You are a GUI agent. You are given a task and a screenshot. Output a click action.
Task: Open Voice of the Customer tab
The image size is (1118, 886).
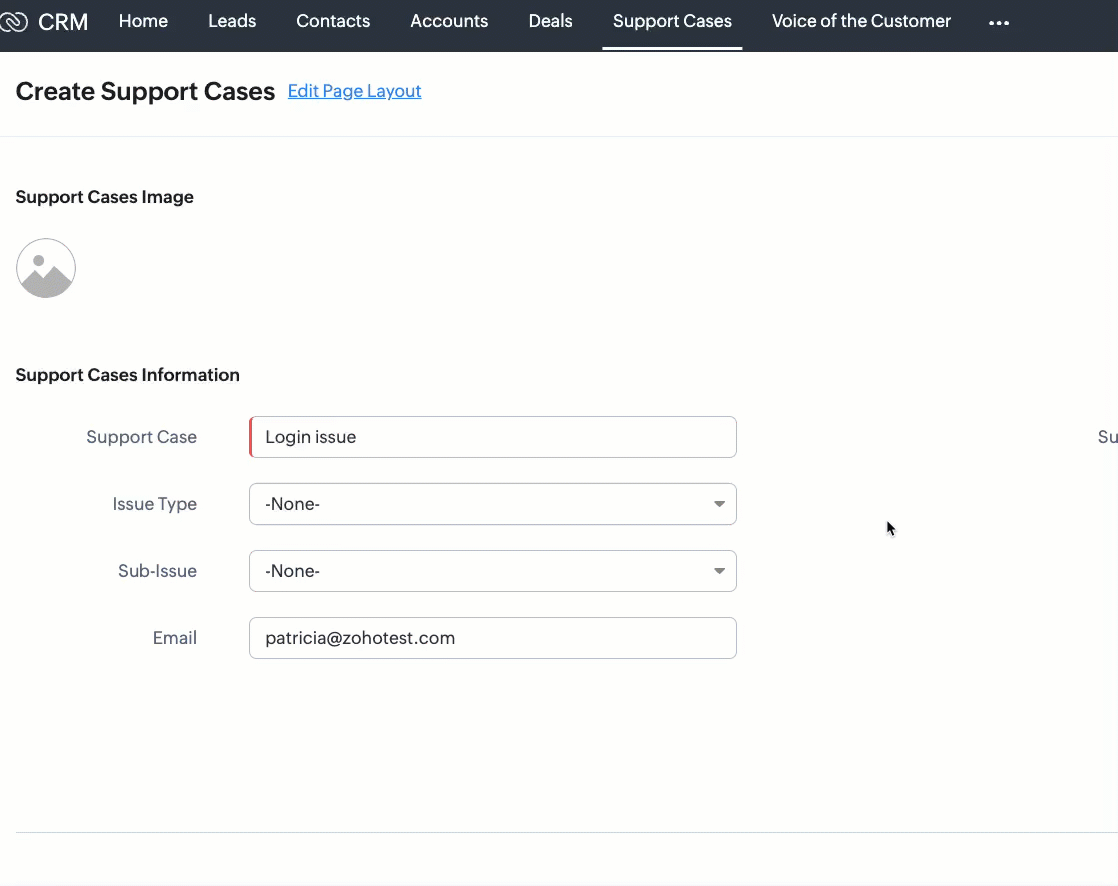[x=861, y=21]
